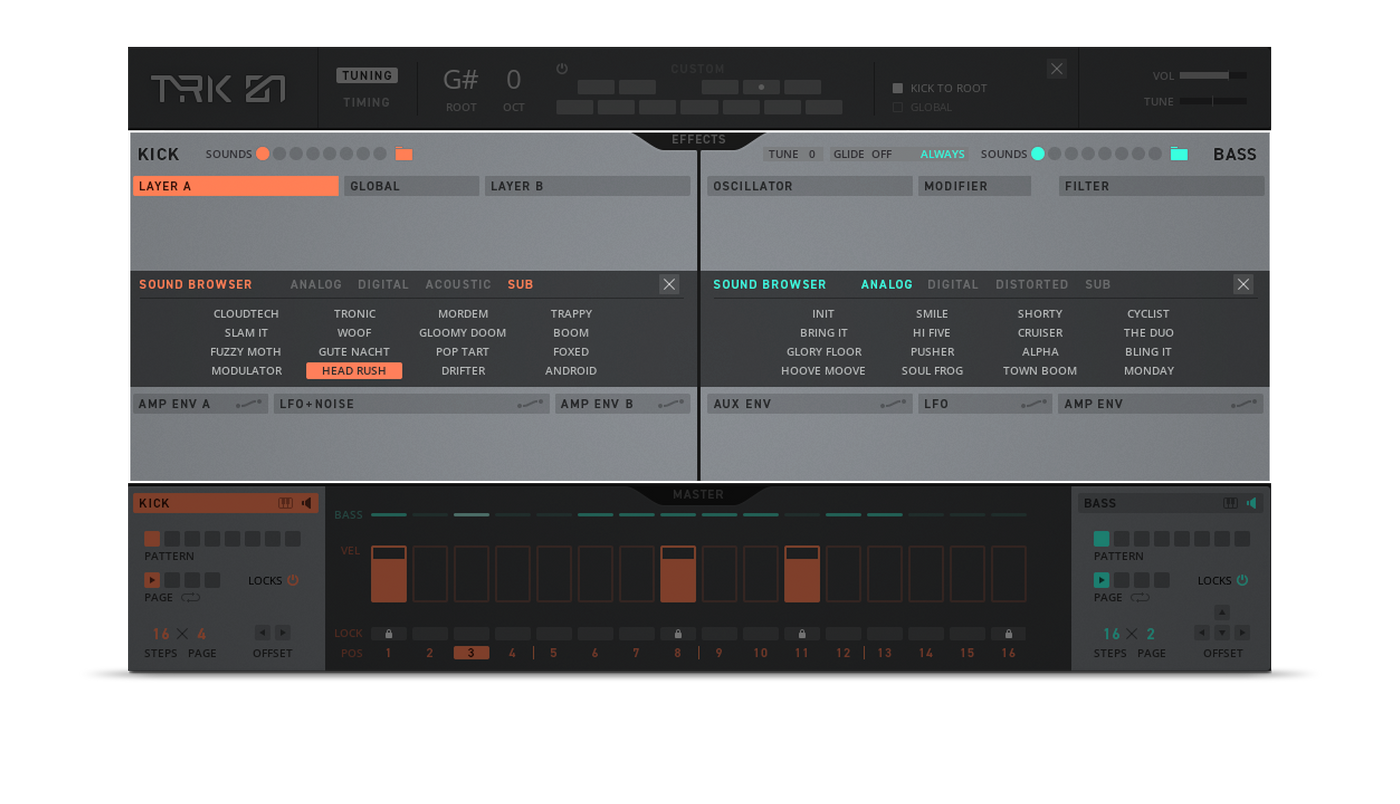Select the first Kick pattern slot
Image resolution: width=1400 pixels, height=804 pixels.
click(152, 539)
